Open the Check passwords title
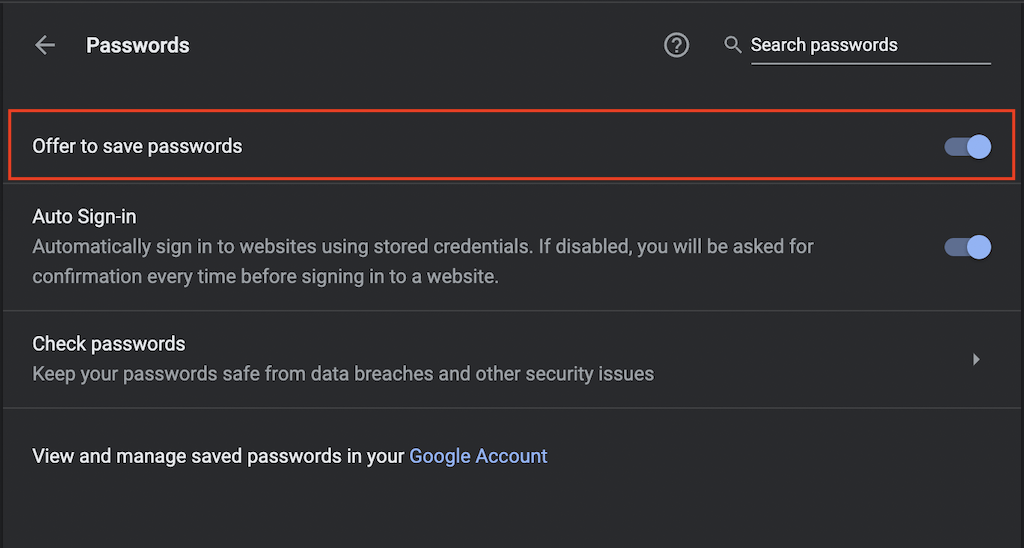Image resolution: width=1024 pixels, height=548 pixels. point(109,344)
